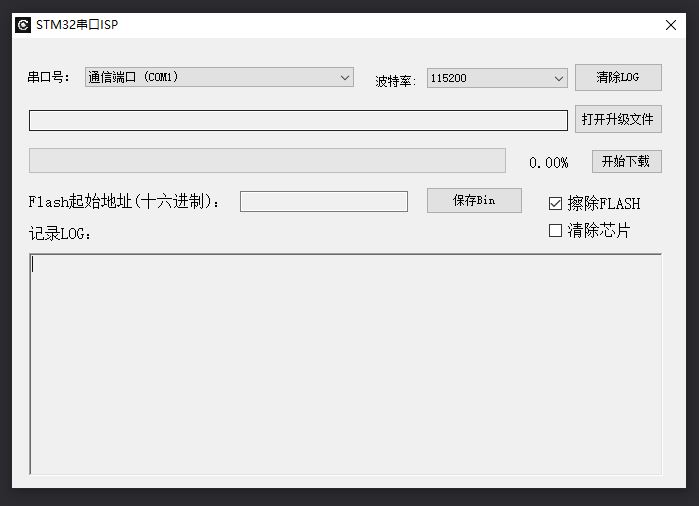The height and width of the screenshot is (506, 699).
Task: Click the 波特率 label
Action: click(x=395, y=81)
